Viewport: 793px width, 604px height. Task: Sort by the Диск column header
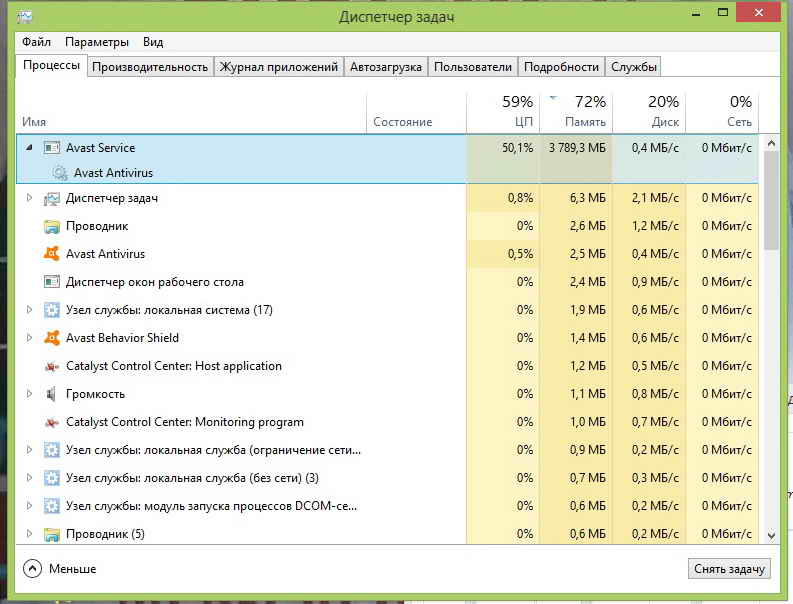click(649, 112)
